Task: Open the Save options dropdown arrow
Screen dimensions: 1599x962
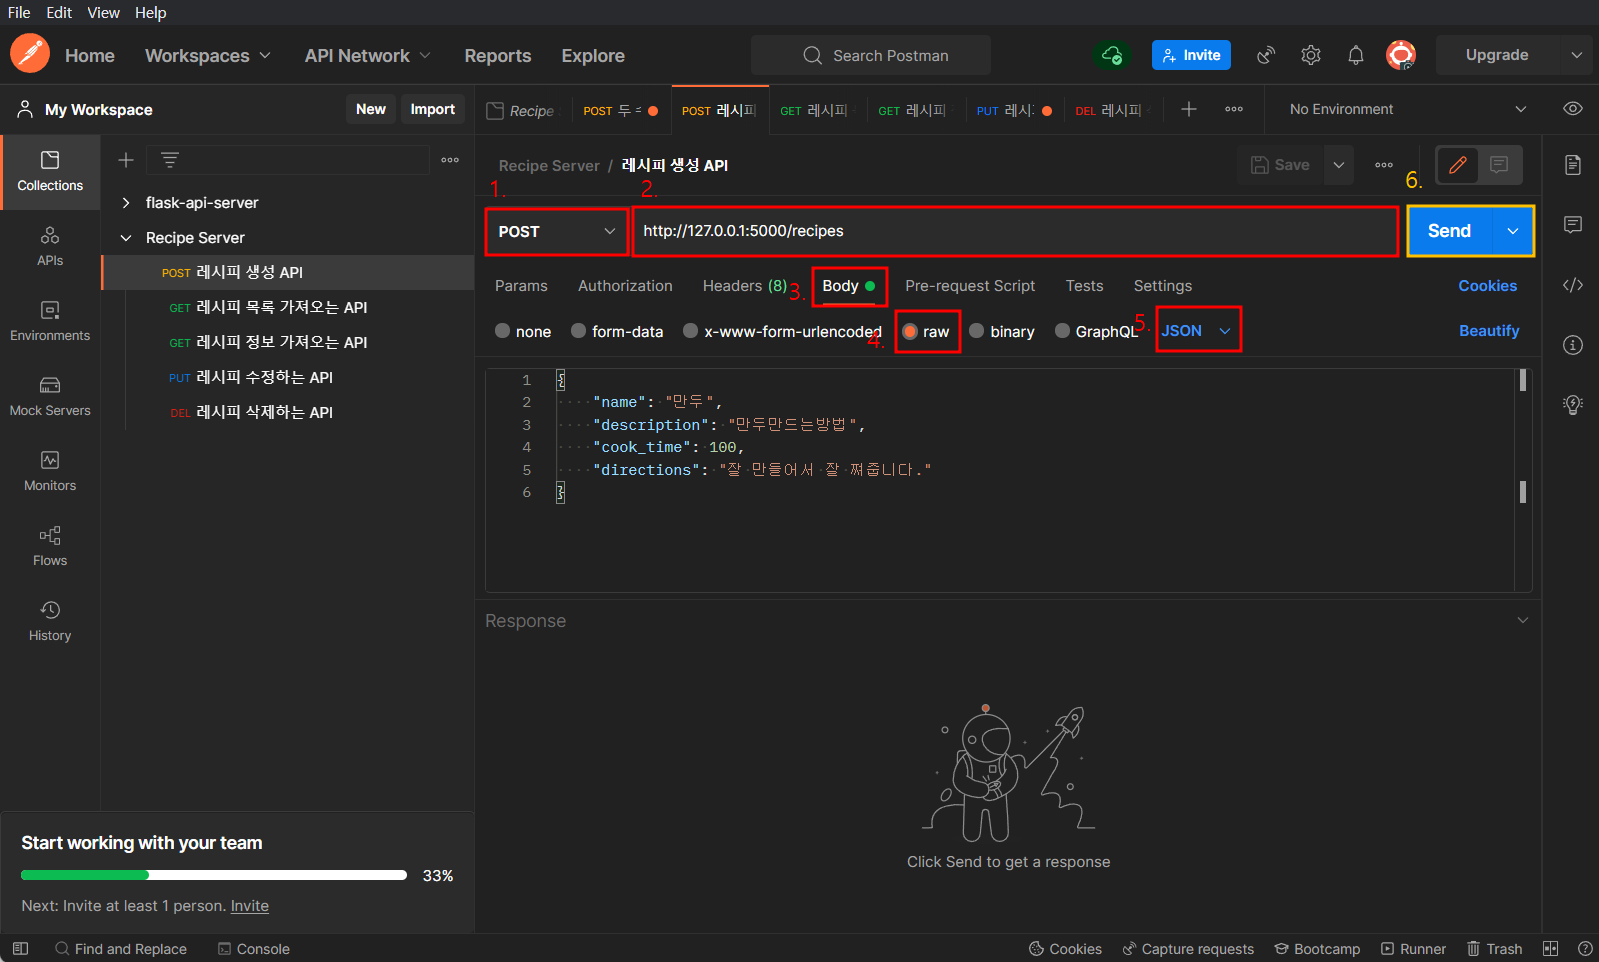Action: 1339,165
